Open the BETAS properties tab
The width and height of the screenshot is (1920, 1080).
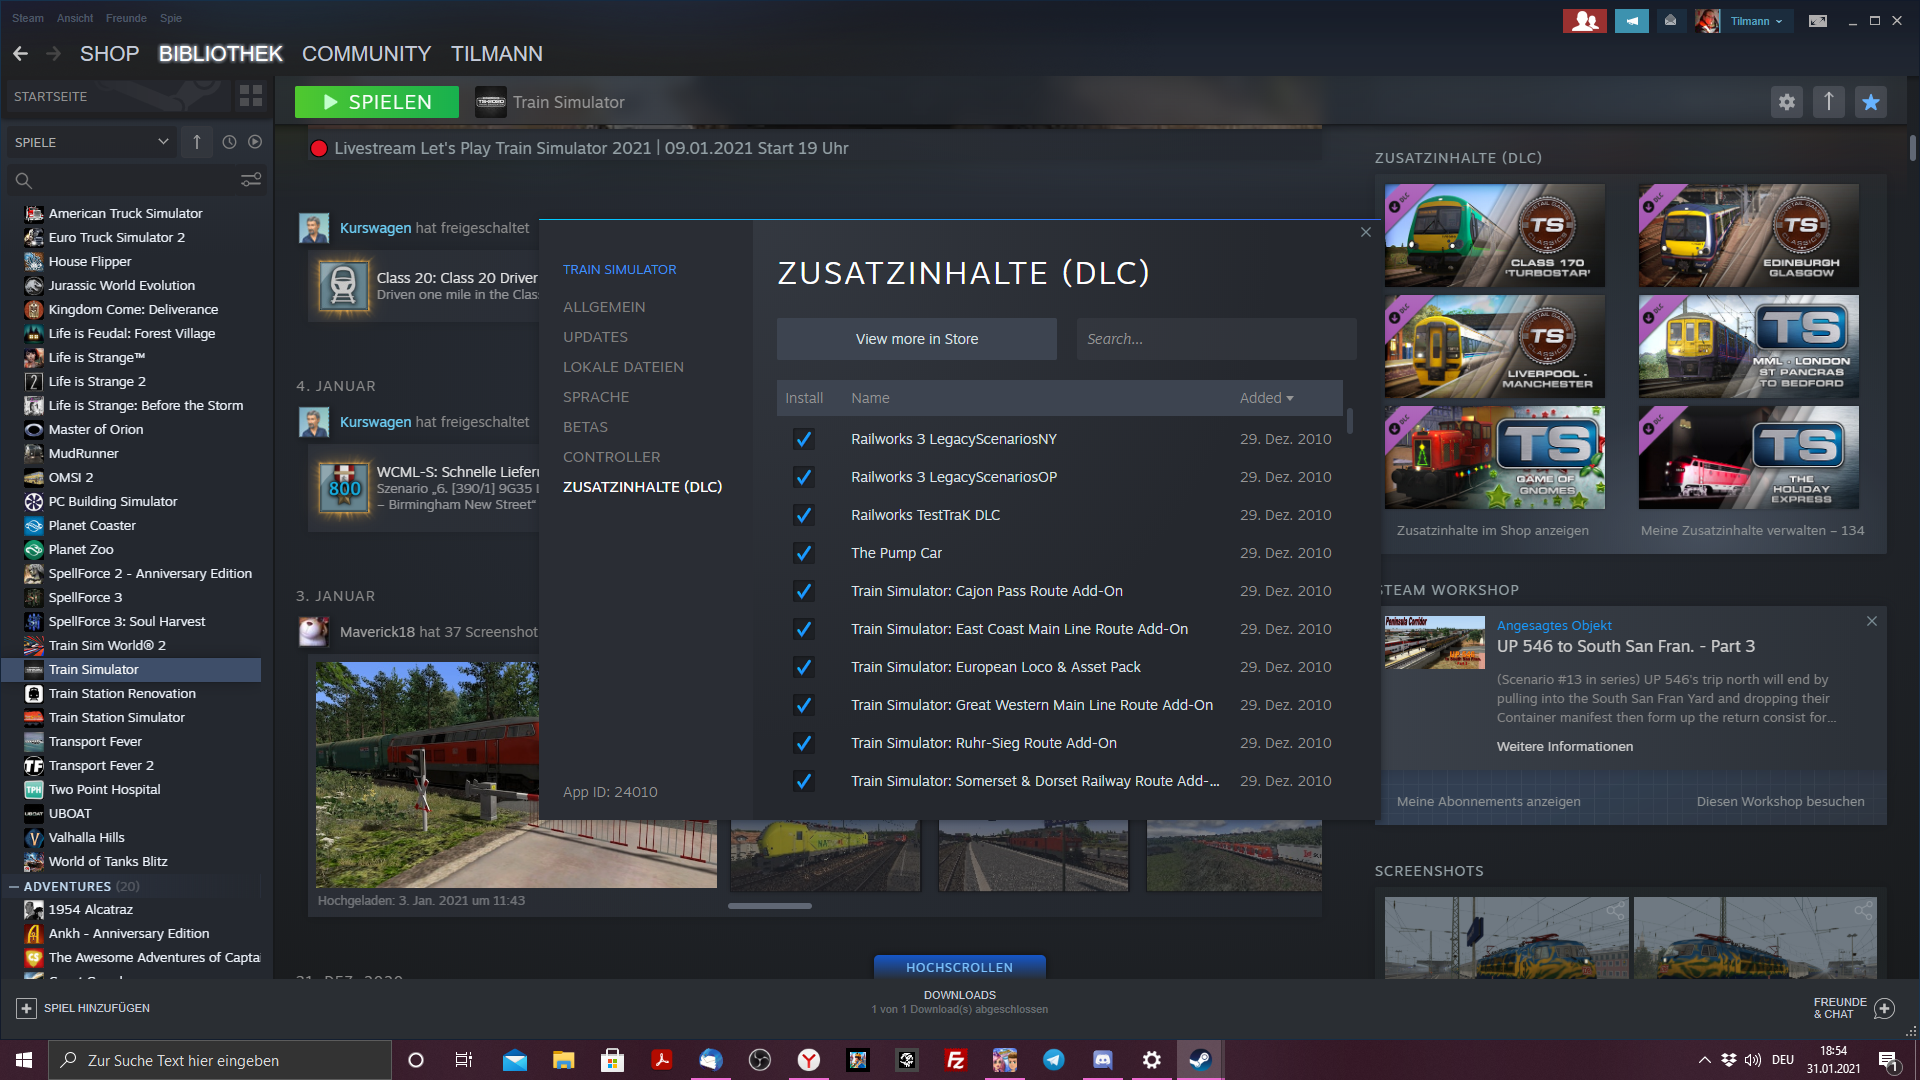[585, 427]
